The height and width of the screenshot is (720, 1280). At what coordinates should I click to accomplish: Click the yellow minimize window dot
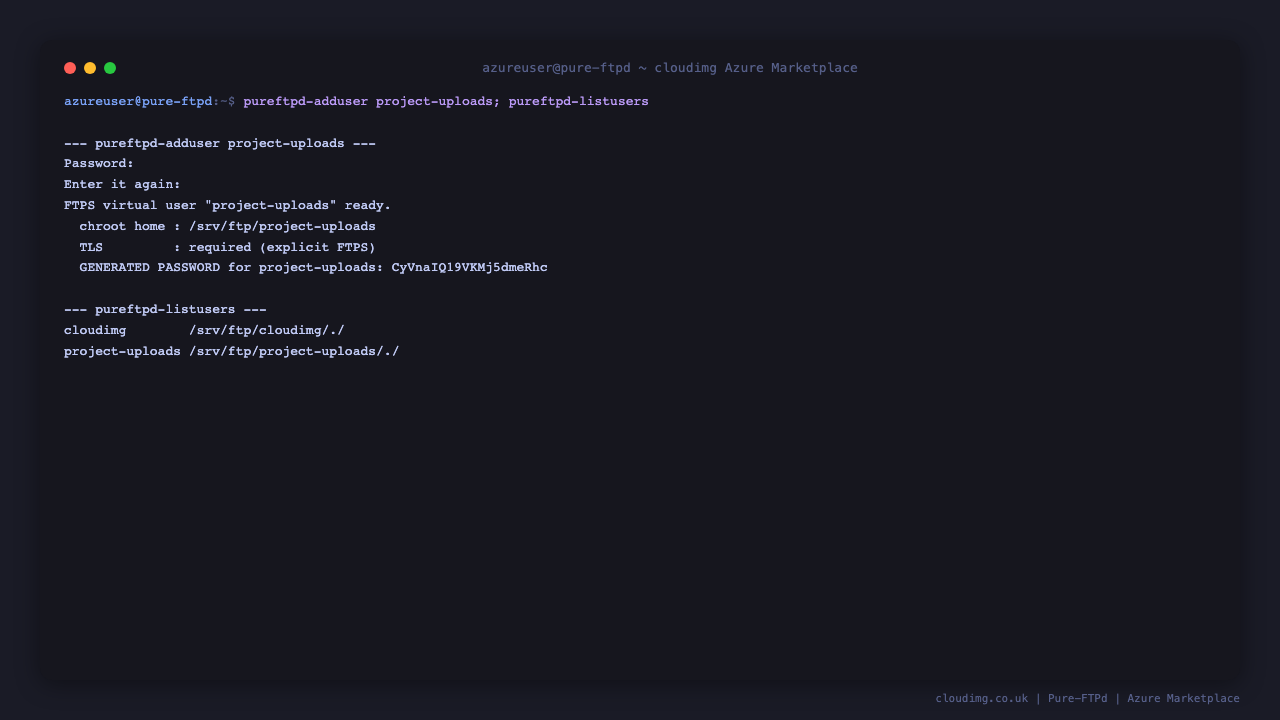(90, 68)
